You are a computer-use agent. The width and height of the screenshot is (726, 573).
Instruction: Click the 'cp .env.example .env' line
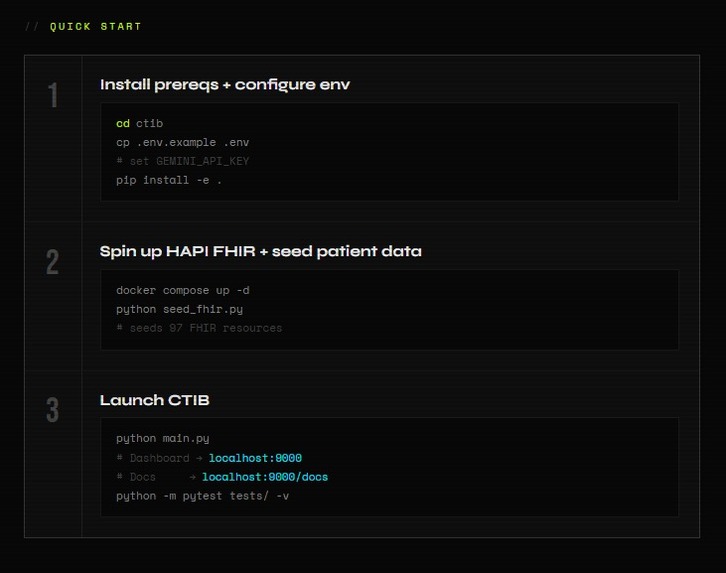click(182, 143)
